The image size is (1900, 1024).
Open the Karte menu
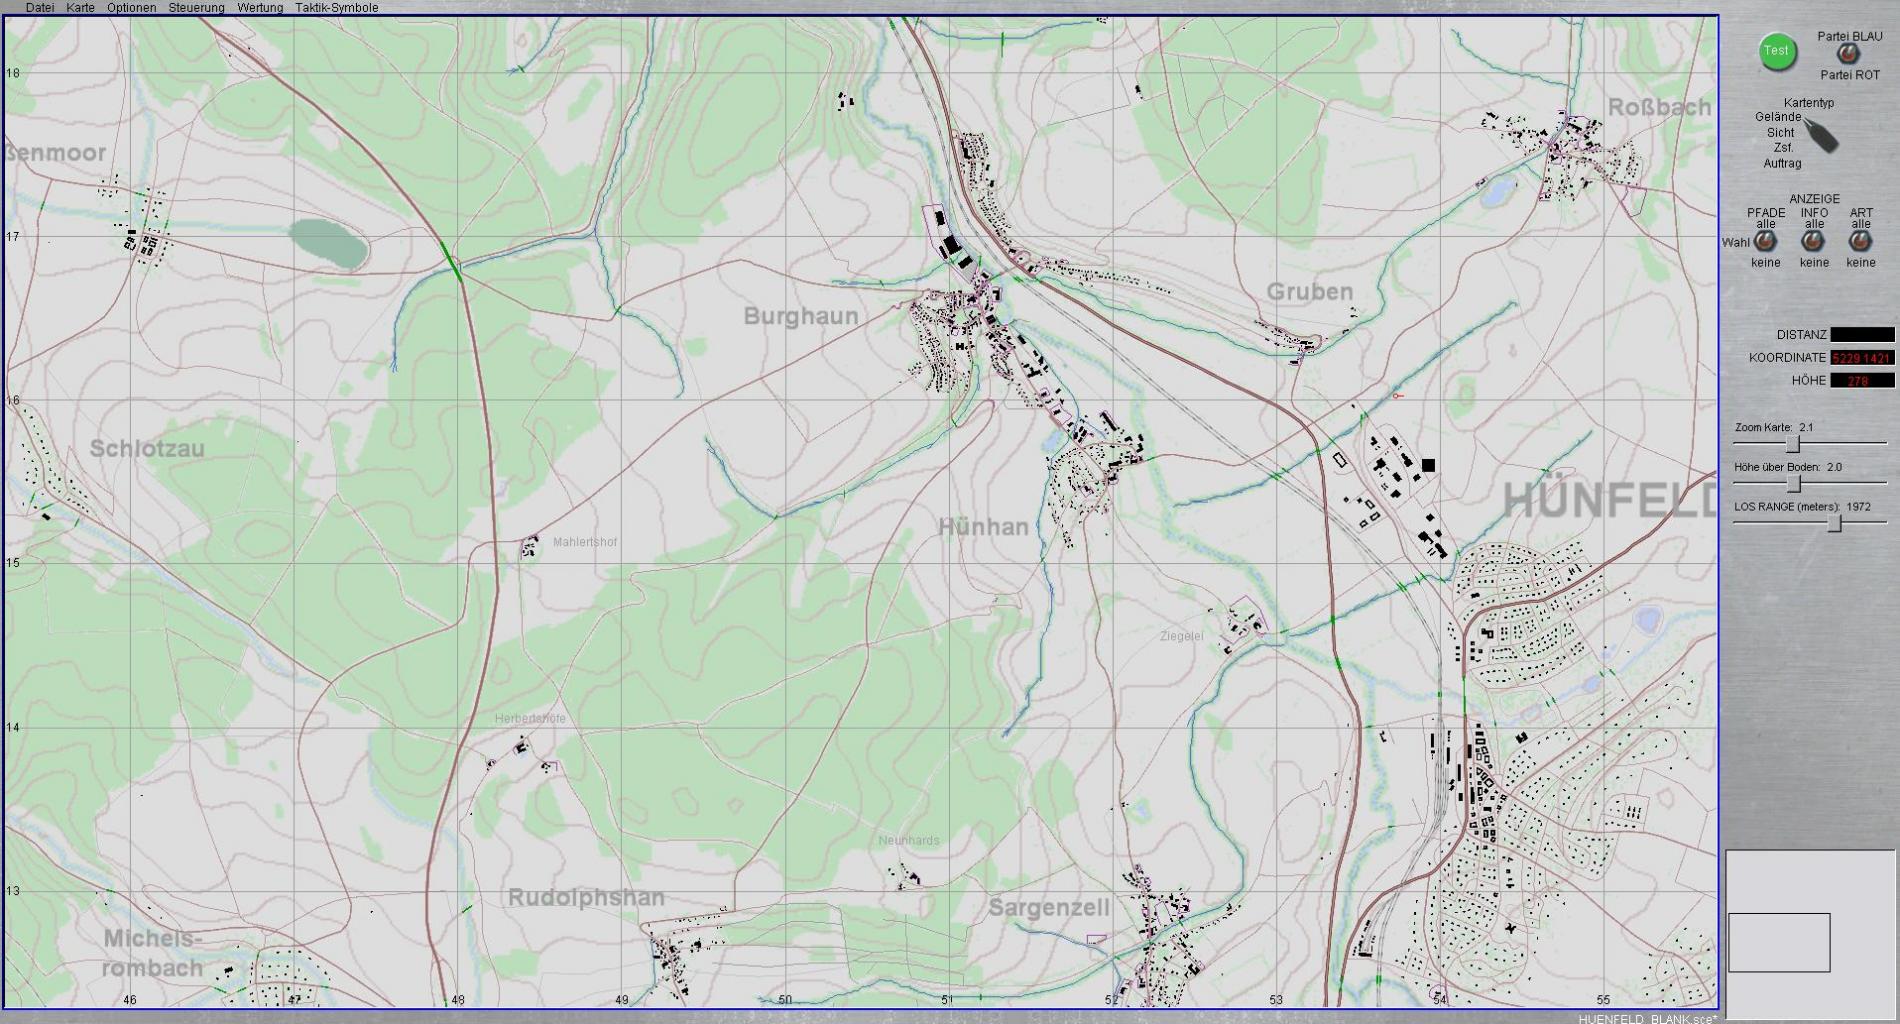tap(80, 8)
